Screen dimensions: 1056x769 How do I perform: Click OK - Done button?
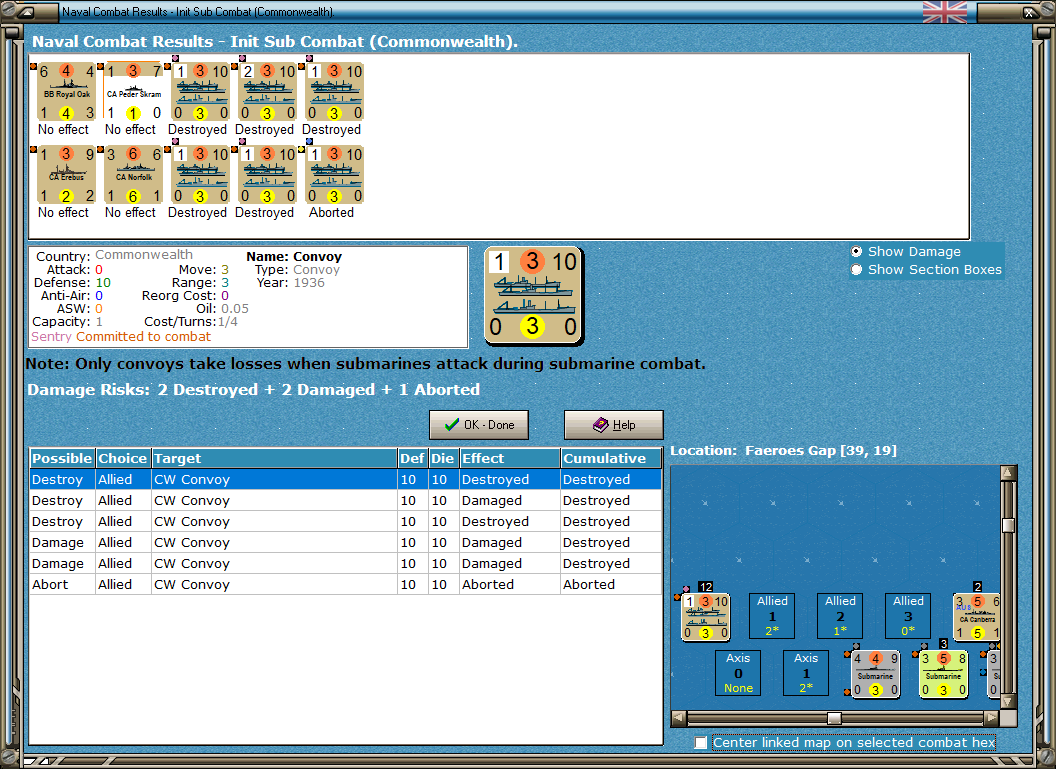pyautogui.click(x=479, y=425)
